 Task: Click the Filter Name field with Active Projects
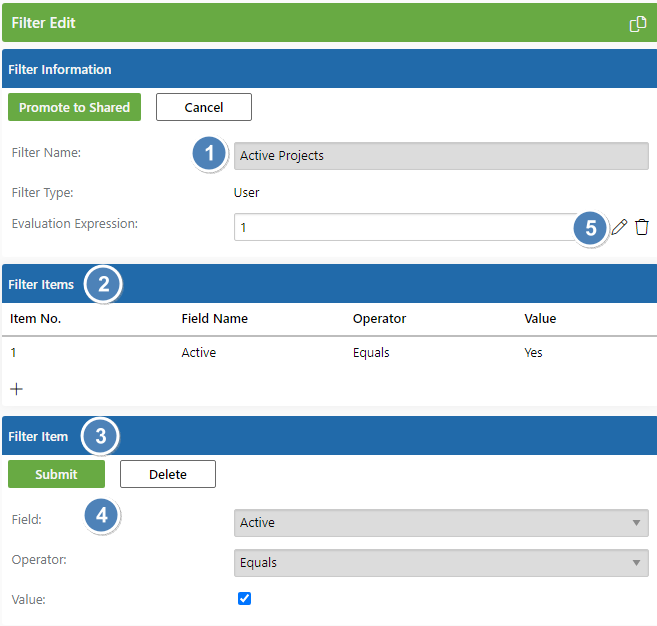pyautogui.click(x=441, y=156)
